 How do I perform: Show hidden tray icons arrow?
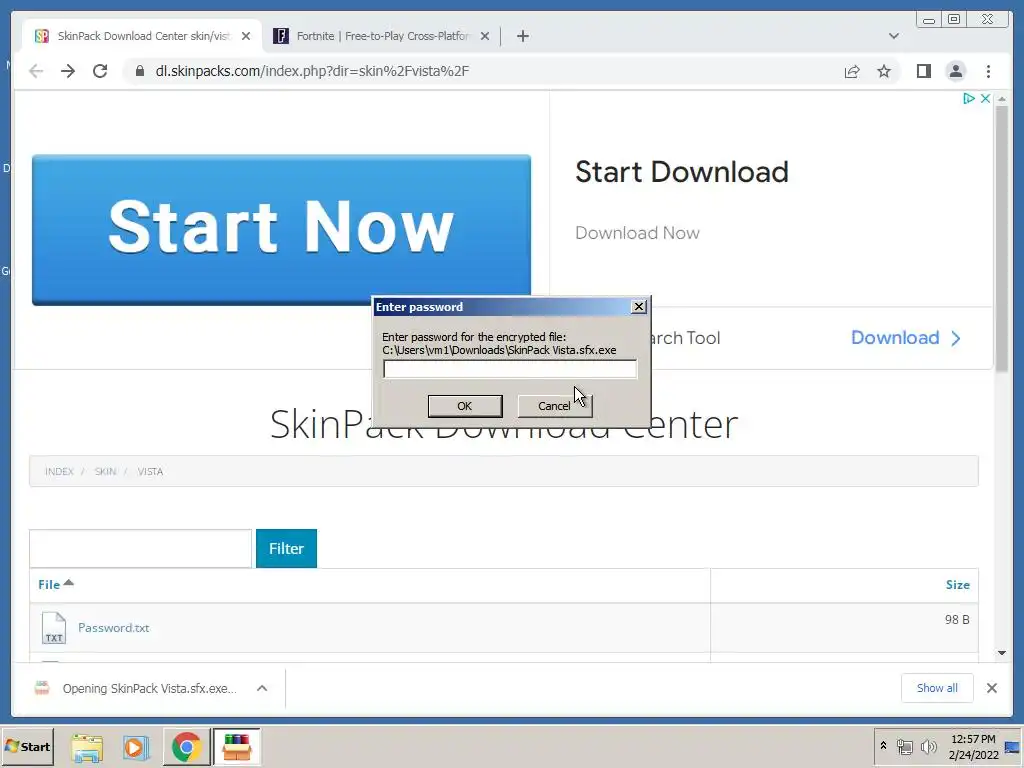tap(883, 746)
